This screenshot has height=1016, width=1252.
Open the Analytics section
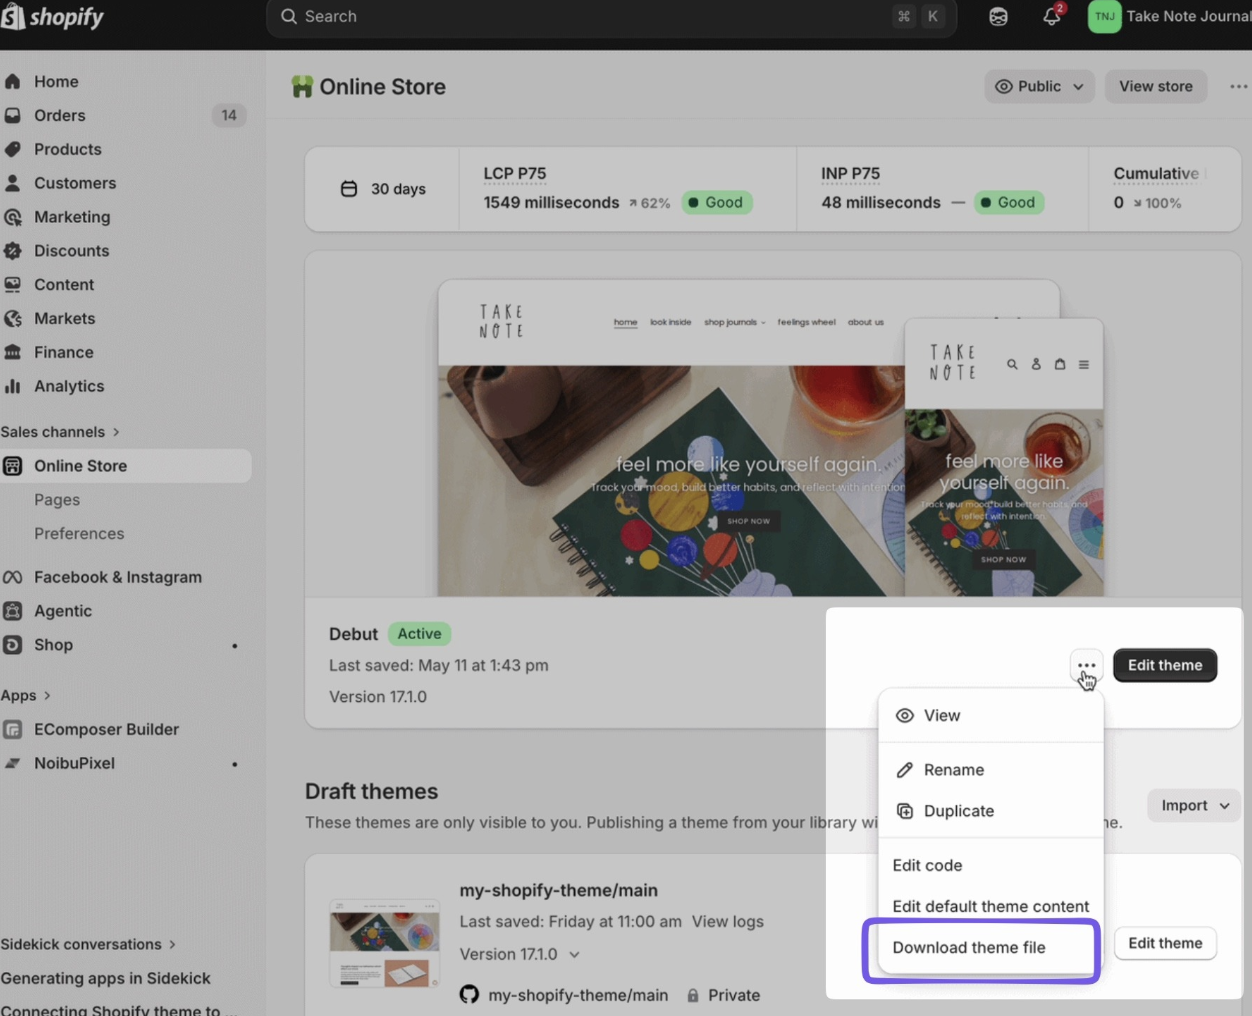click(x=69, y=387)
